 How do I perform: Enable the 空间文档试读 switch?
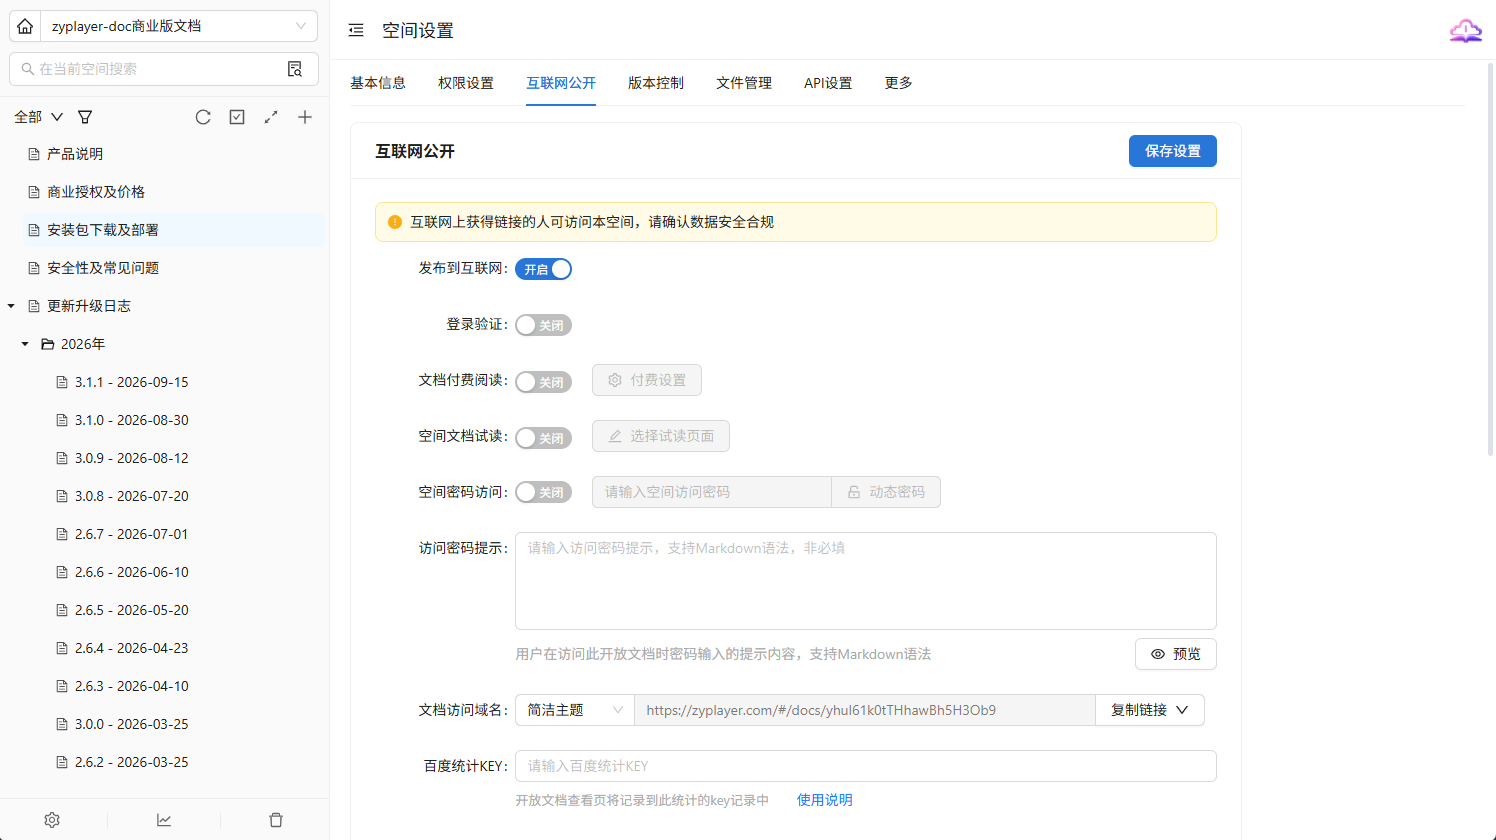coord(543,437)
